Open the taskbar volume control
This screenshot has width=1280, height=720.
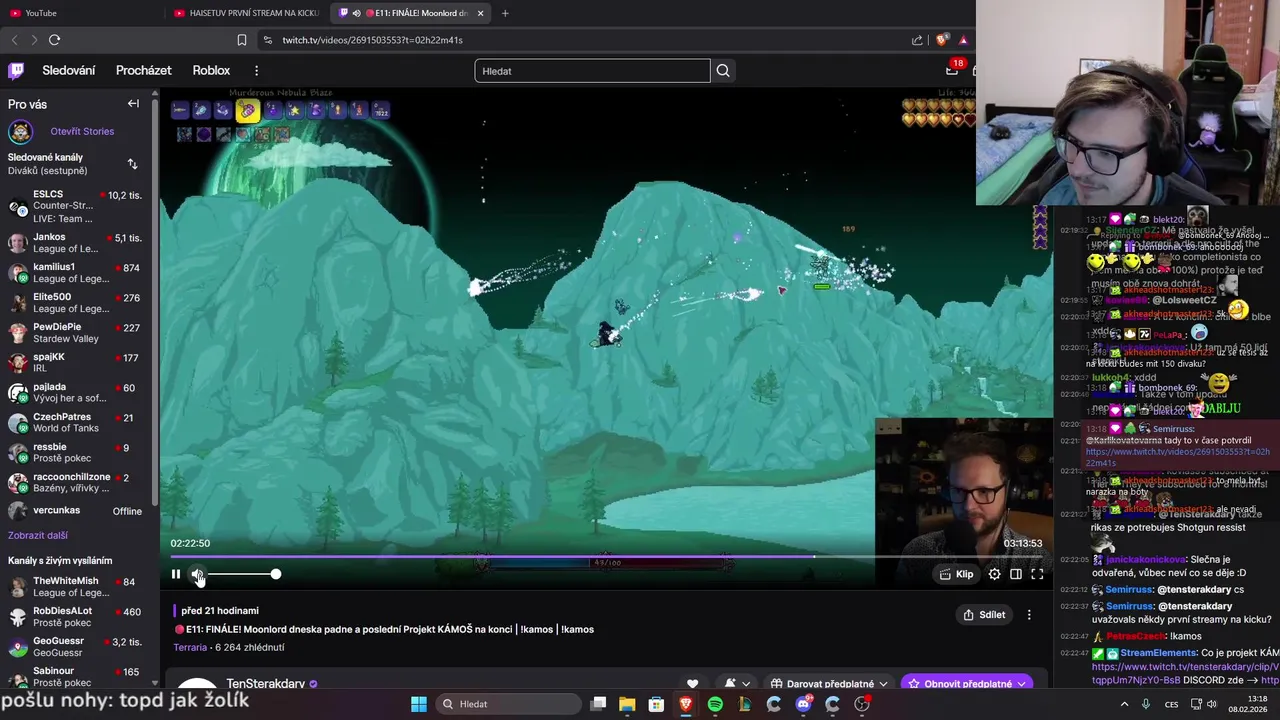point(1211,704)
